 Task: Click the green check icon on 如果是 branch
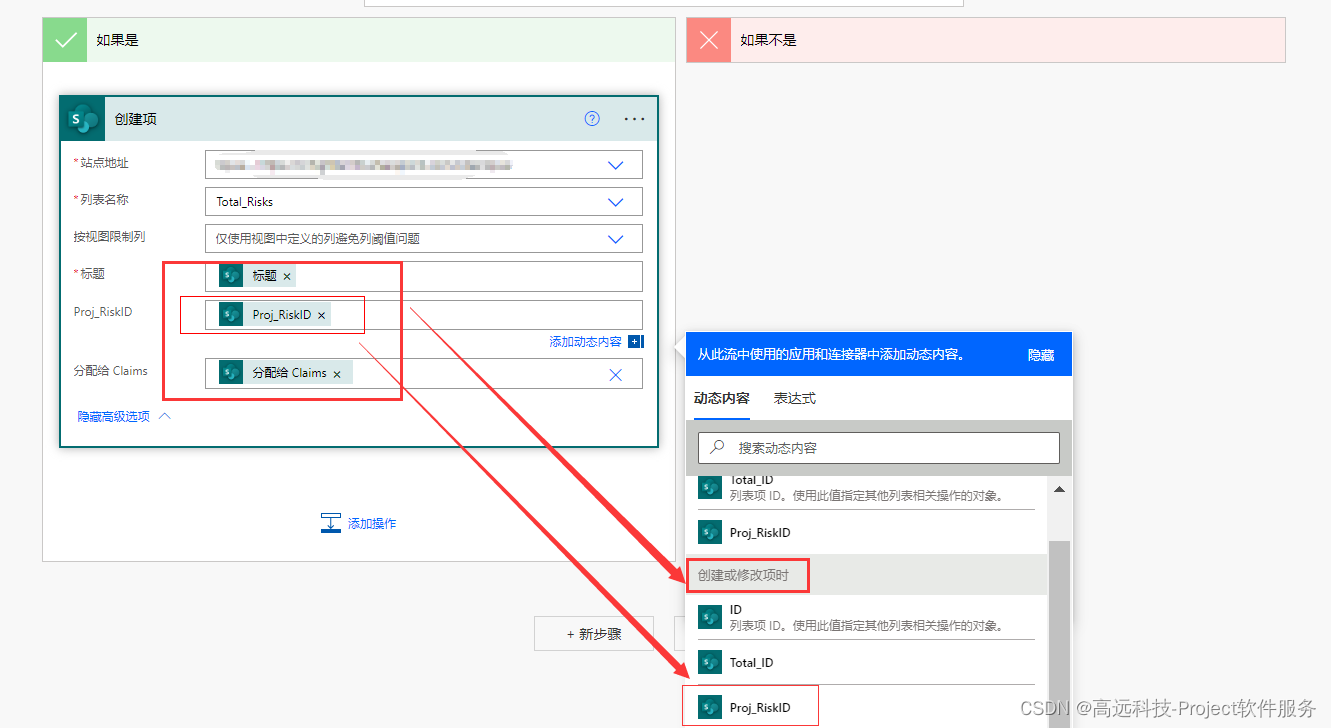tap(64, 39)
